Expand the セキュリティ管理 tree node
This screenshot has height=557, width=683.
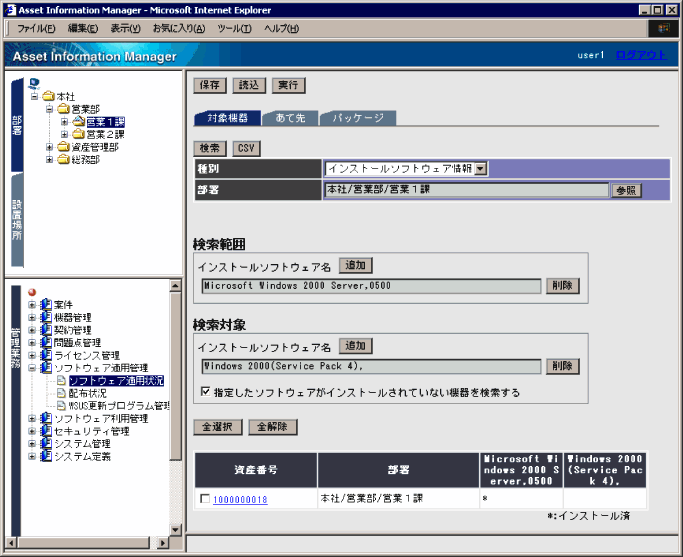tap(32, 431)
